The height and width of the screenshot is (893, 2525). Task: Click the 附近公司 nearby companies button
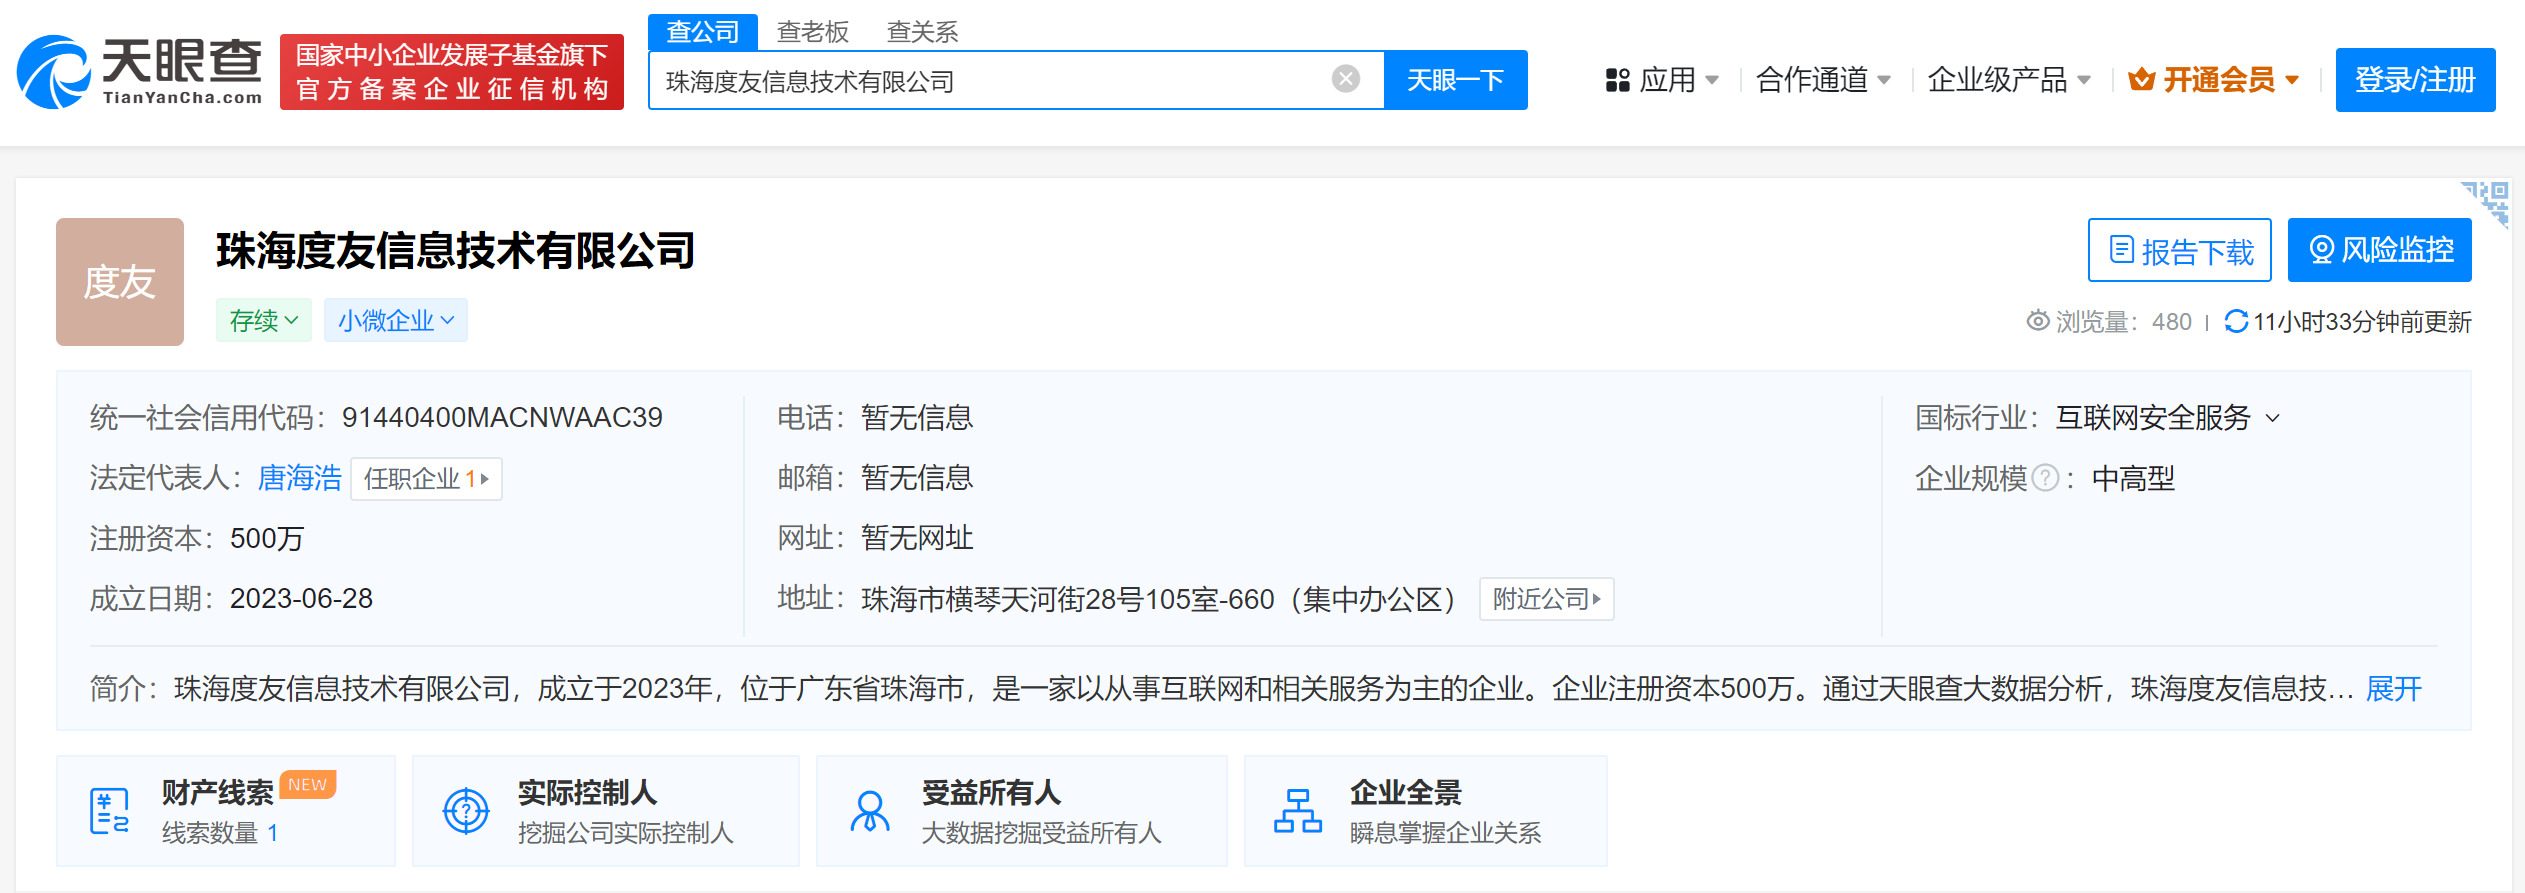tap(1546, 599)
